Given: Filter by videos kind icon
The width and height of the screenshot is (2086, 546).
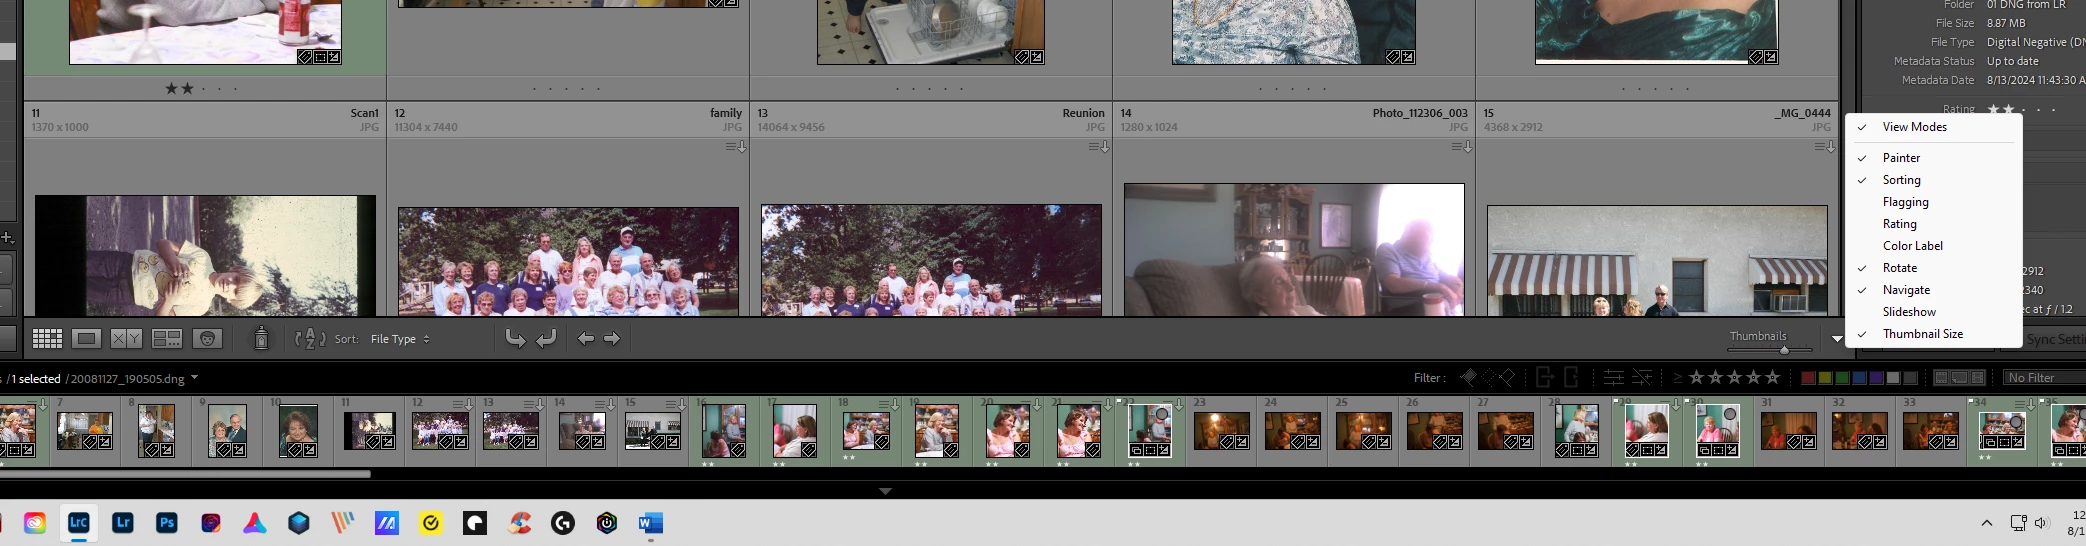Looking at the screenshot, I should pos(1976,378).
